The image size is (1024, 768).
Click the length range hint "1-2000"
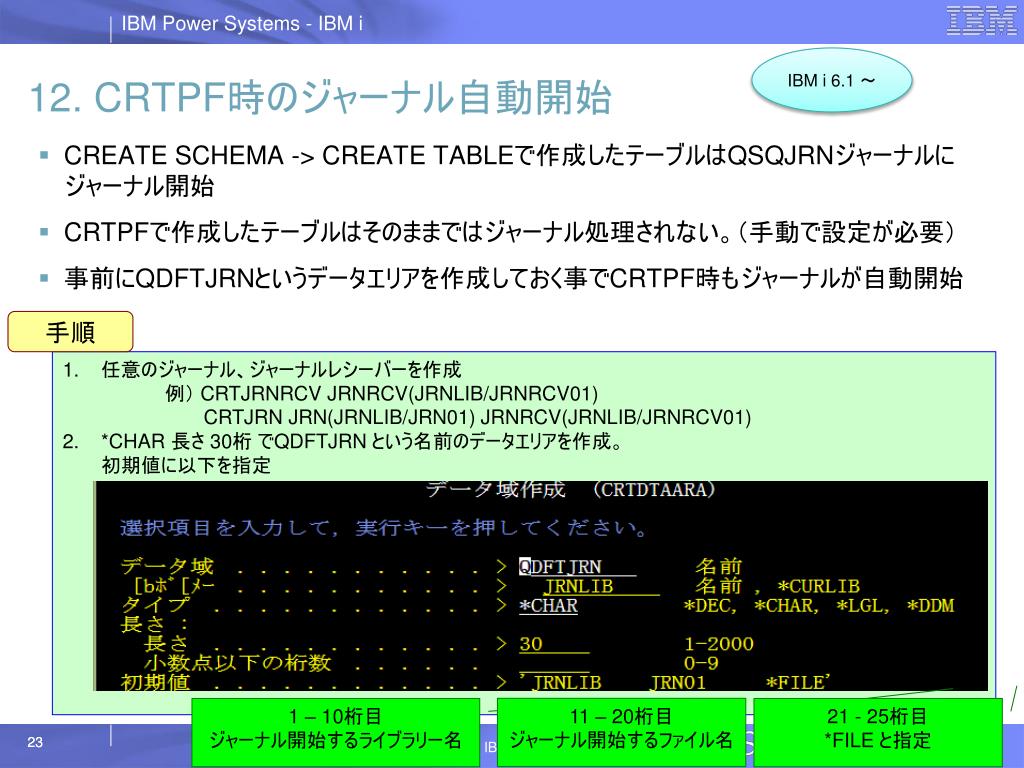click(719, 644)
